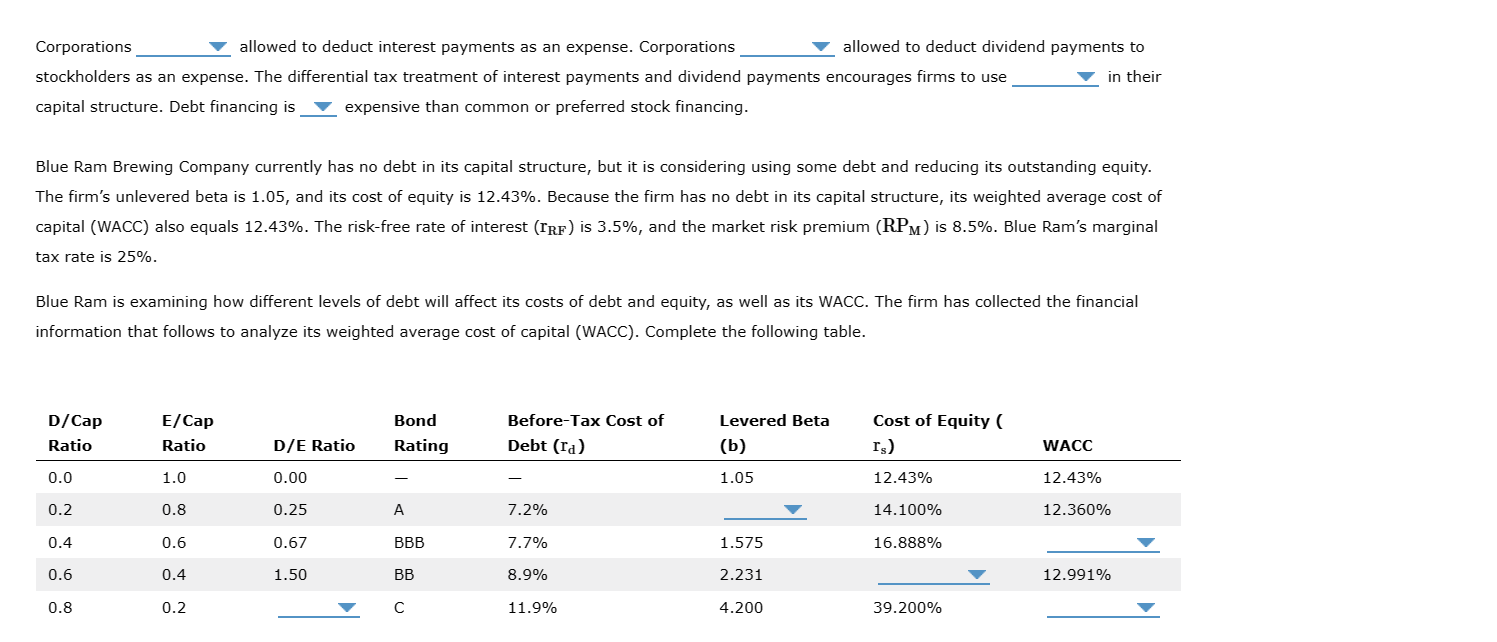
Task: Click the arrow icon on the capital structure blank
Action: click(x=1088, y=77)
